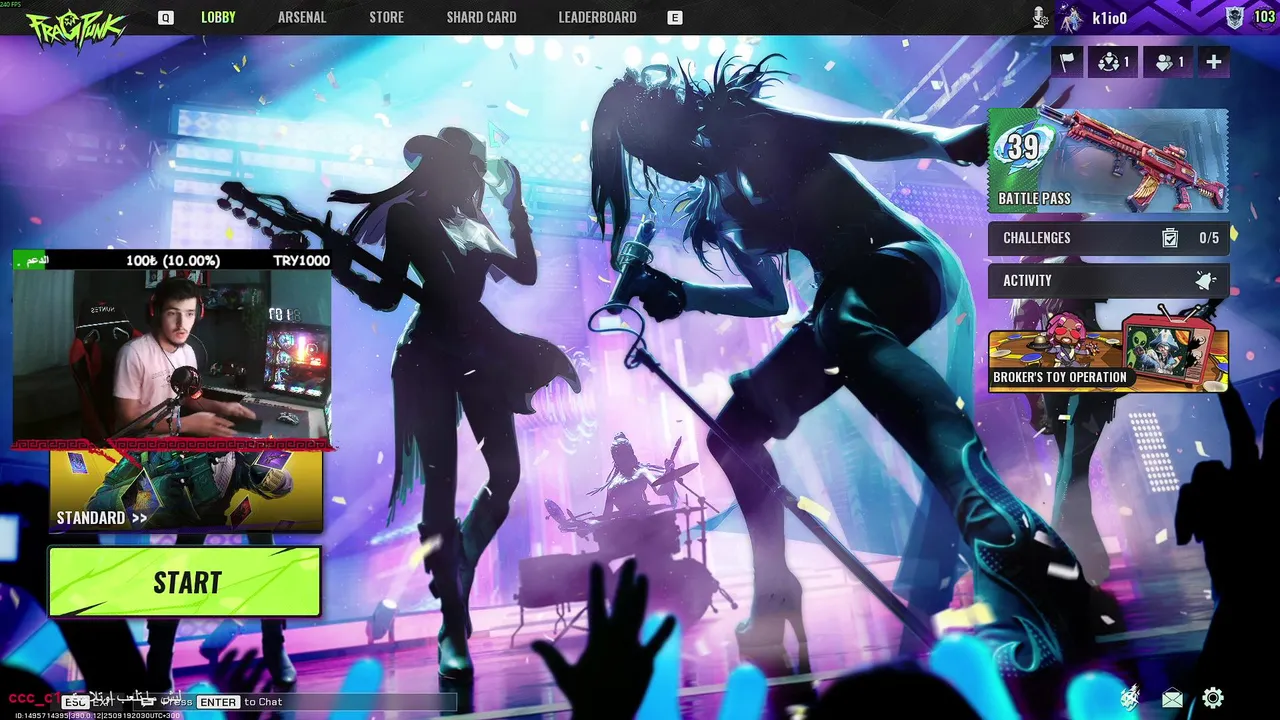Click the FragPunk logo
Viewport: 1280px width, 720px height.
pos(76,28)
